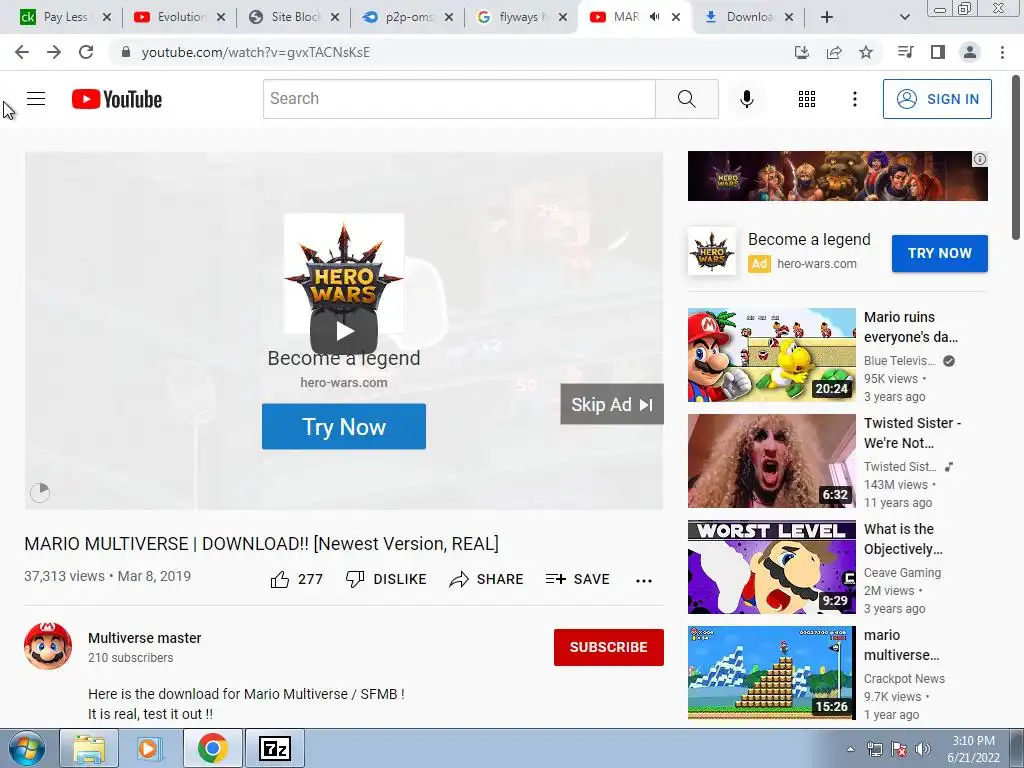
Task: Close the Site Block tab
Action: tap(335, 18)
